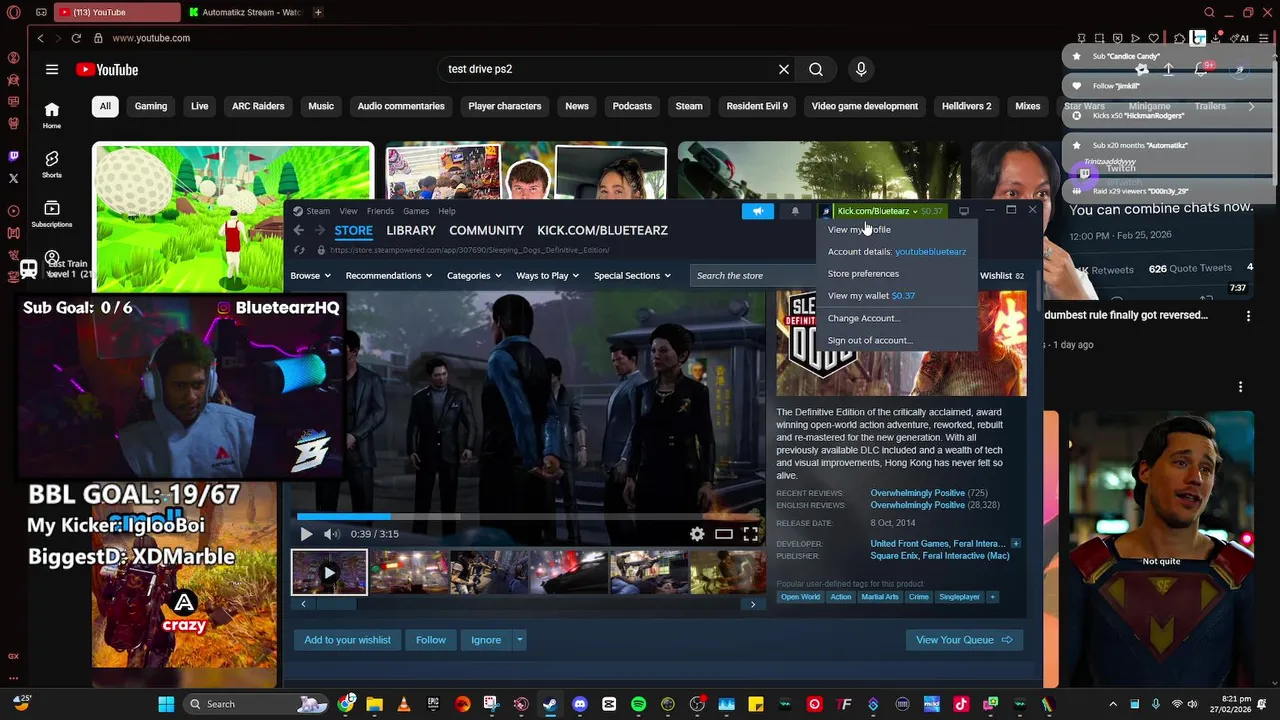
Task: Clear the YouTube search text with X
Action: [784, 69]
